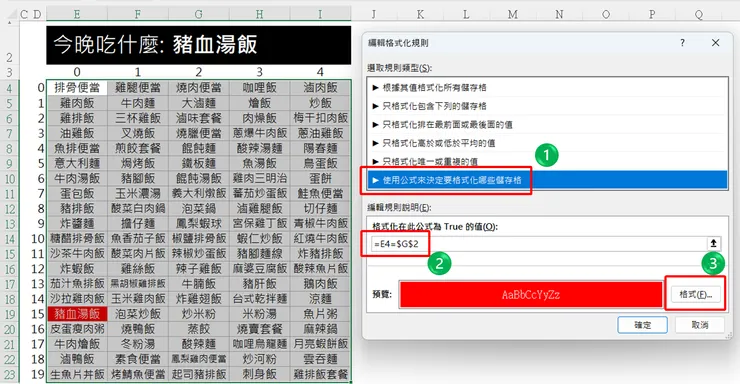
Task: Click the cell 滷肉飯
Action: [x=320, y=87]
